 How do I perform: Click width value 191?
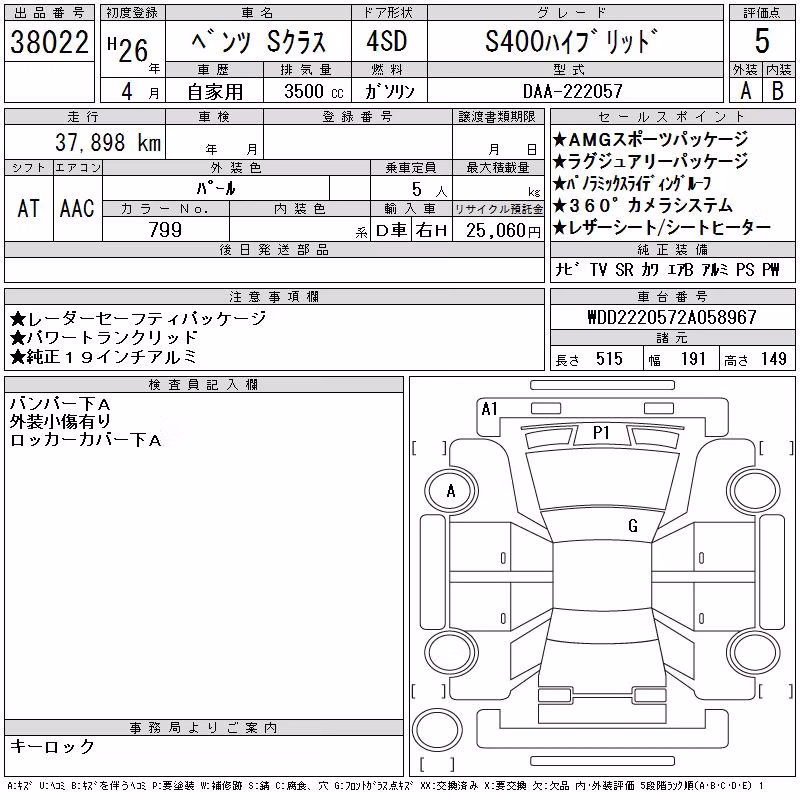click(693, 359)
